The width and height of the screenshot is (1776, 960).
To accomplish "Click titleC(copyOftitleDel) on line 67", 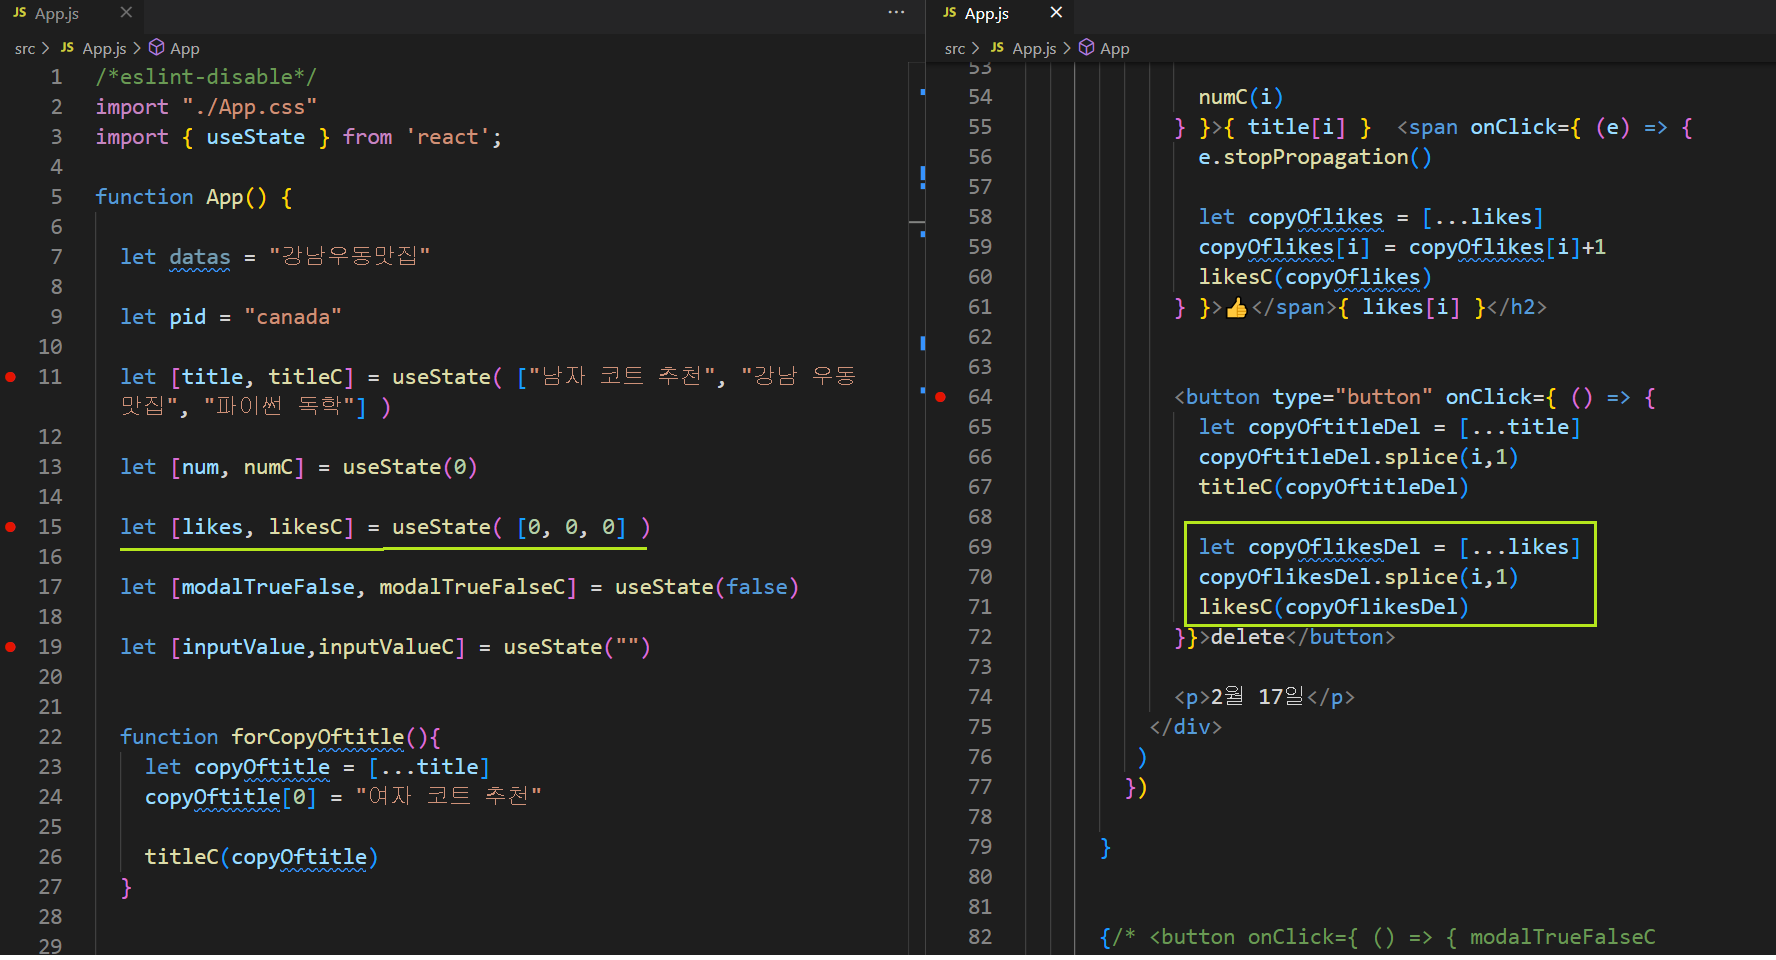I will click(1334, 487).
